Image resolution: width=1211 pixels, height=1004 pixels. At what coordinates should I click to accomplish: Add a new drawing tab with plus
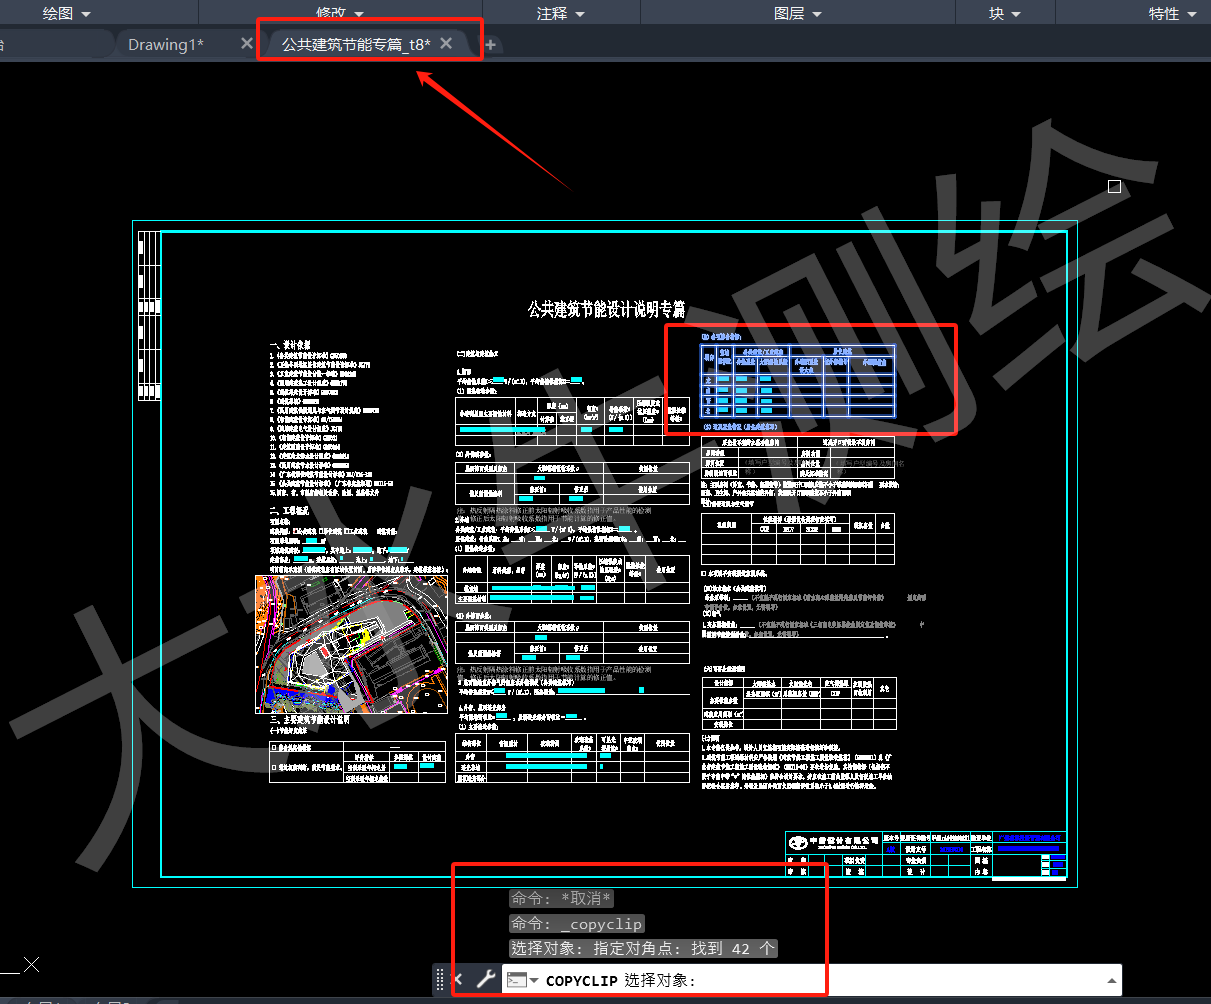pos(491,44)
